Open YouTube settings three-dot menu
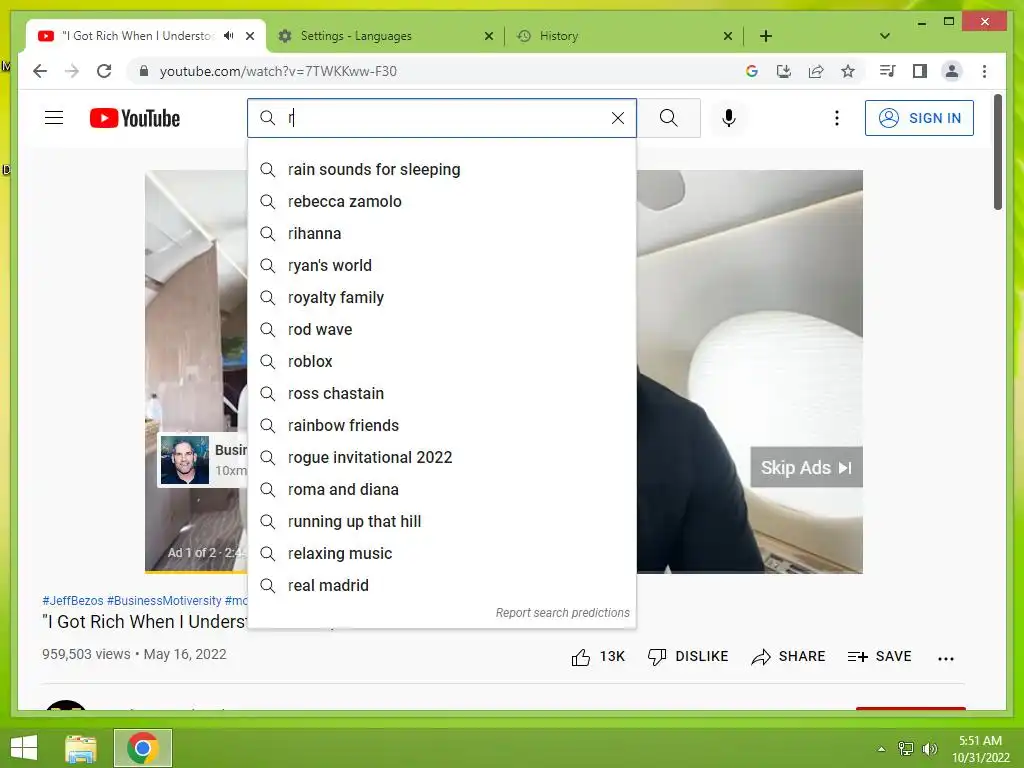This screenshot has width=1024, height=768. point(837,118)
